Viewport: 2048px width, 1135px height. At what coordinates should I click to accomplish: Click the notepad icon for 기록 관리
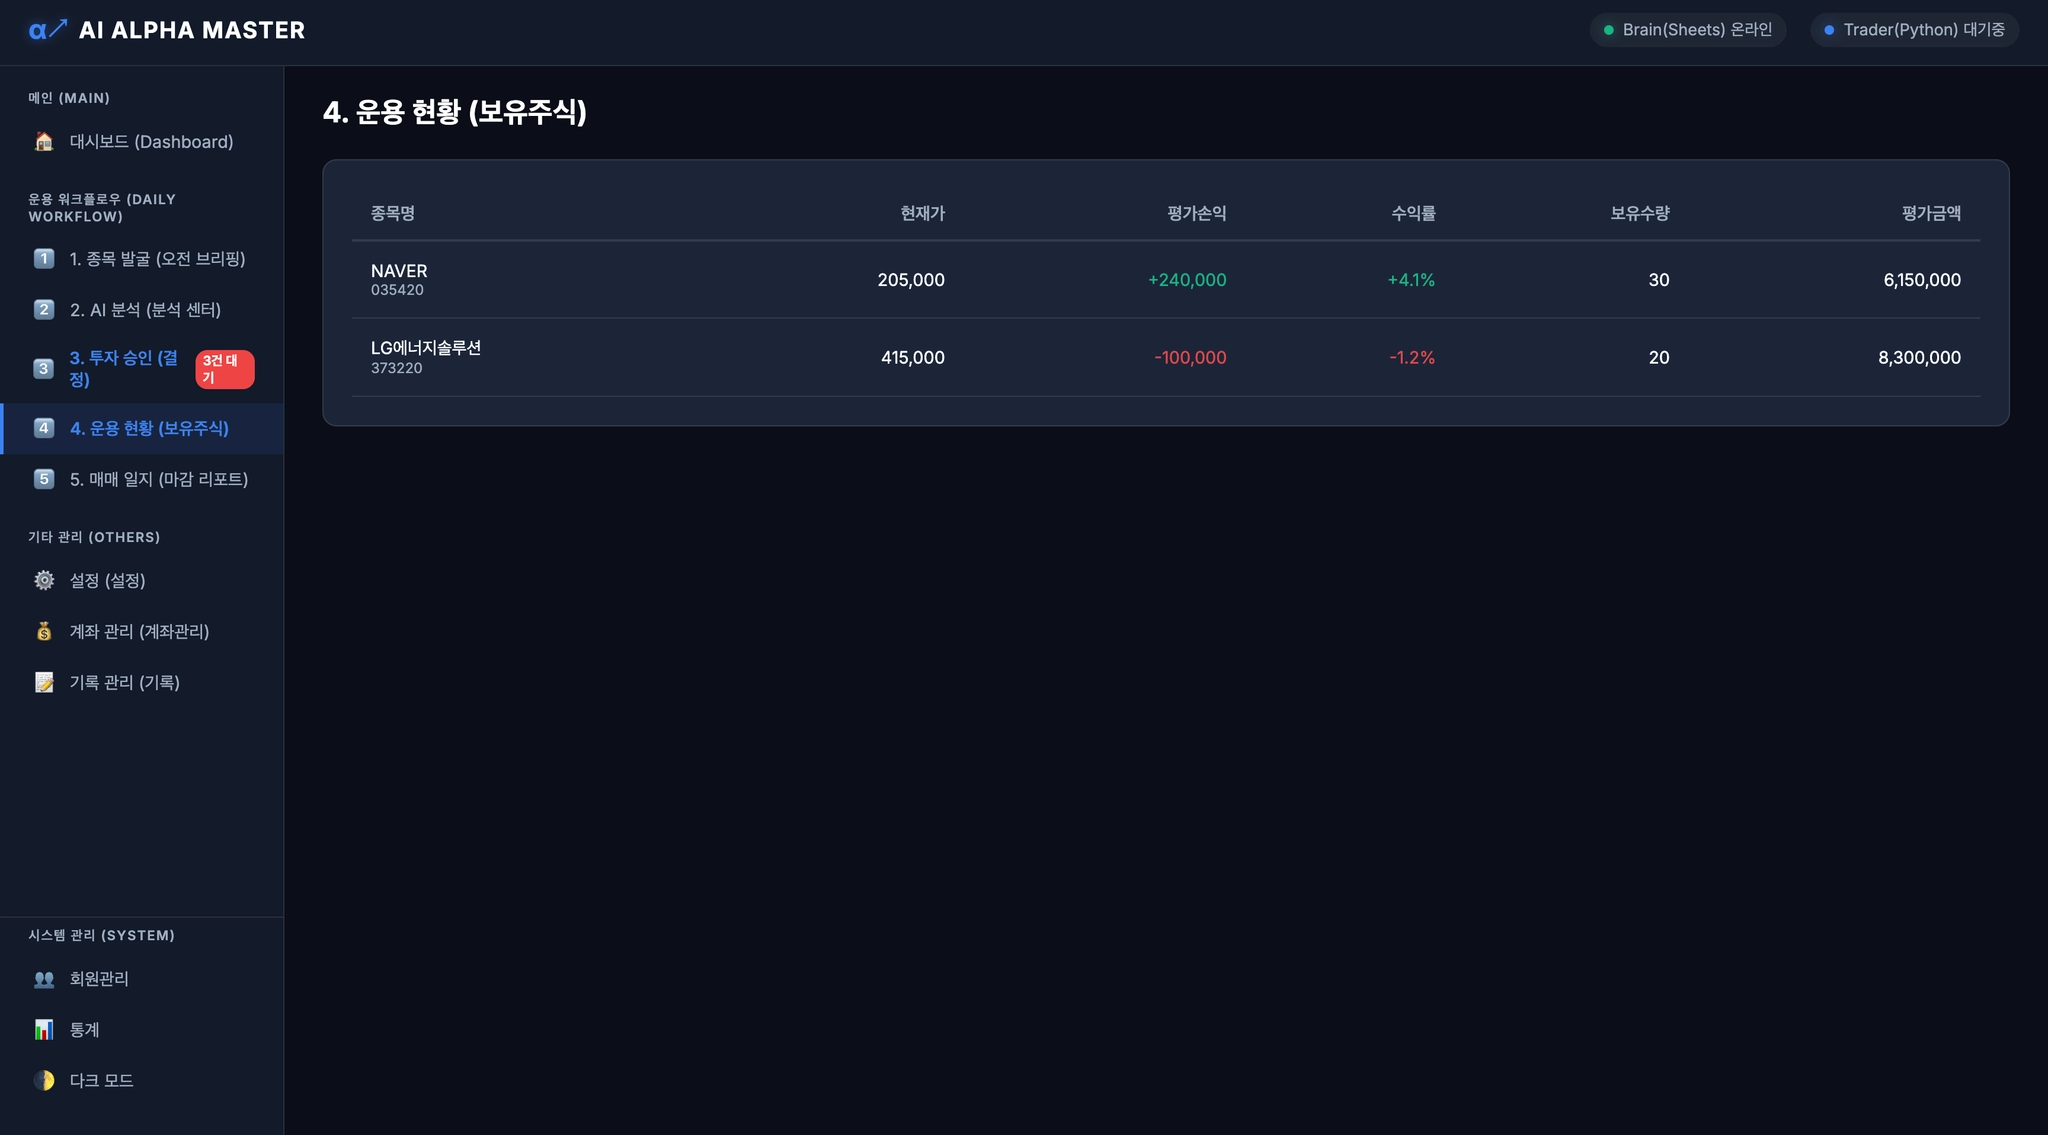pos(44,683)
